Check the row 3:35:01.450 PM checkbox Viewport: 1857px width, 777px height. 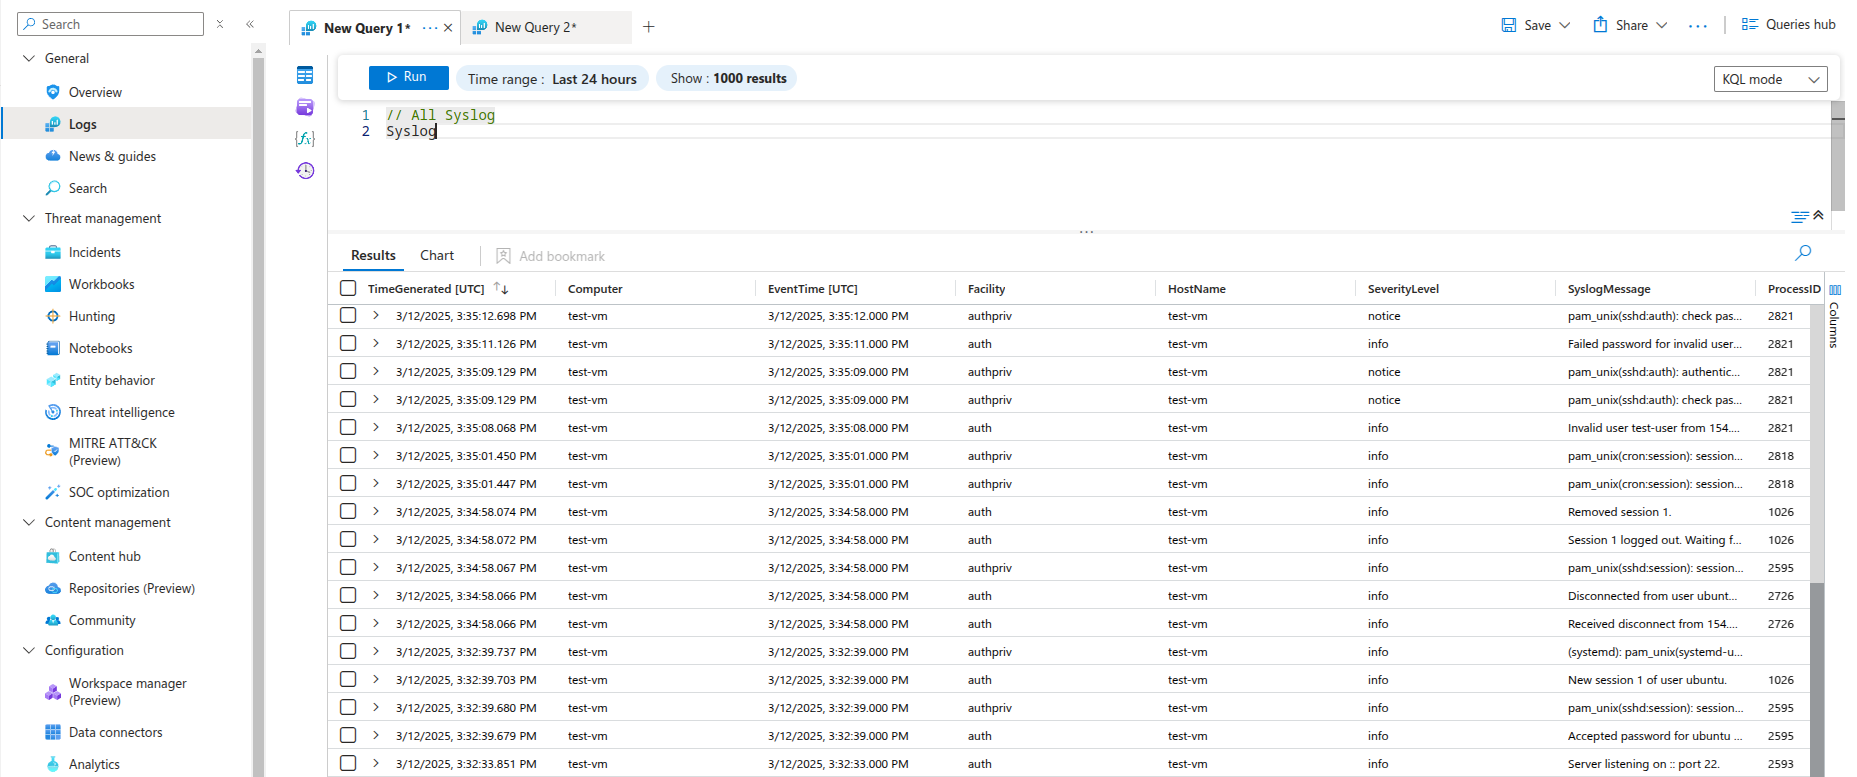[348, 455]
